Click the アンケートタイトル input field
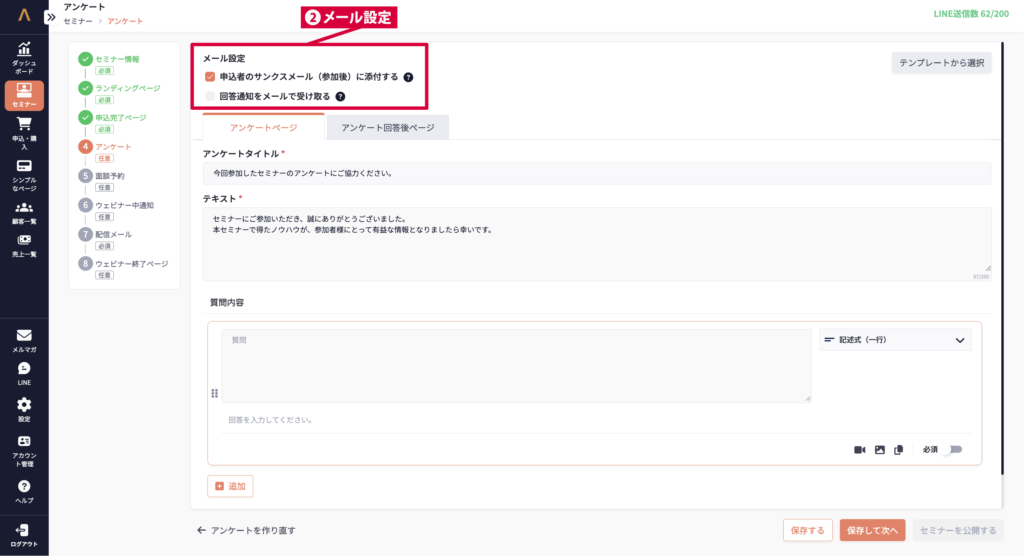The height and width of the screenshot is (556, 1024). tap(596, 173)
